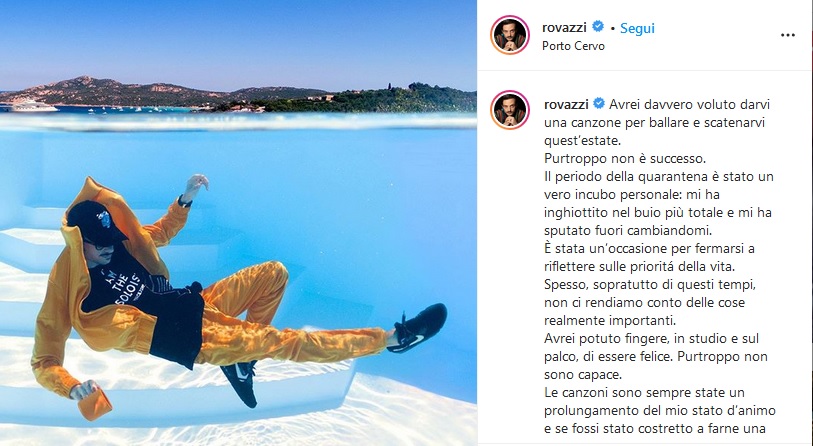The image size is (813, 446).
Task: Click the white yacht in the background
Action: [31, 106]
